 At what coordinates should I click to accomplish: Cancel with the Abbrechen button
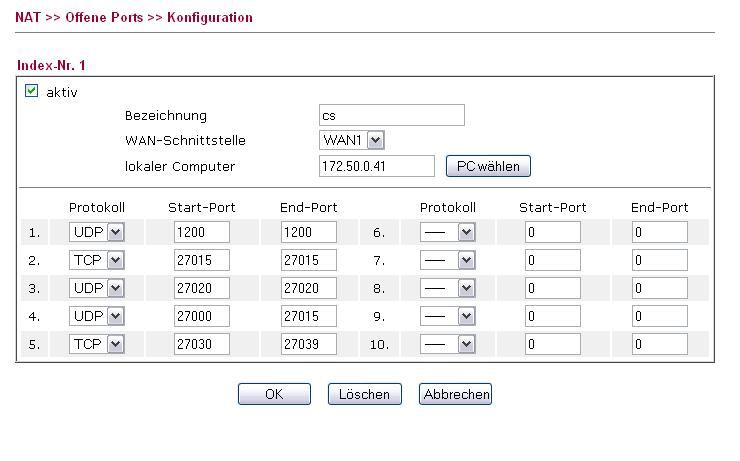point(455,394)
